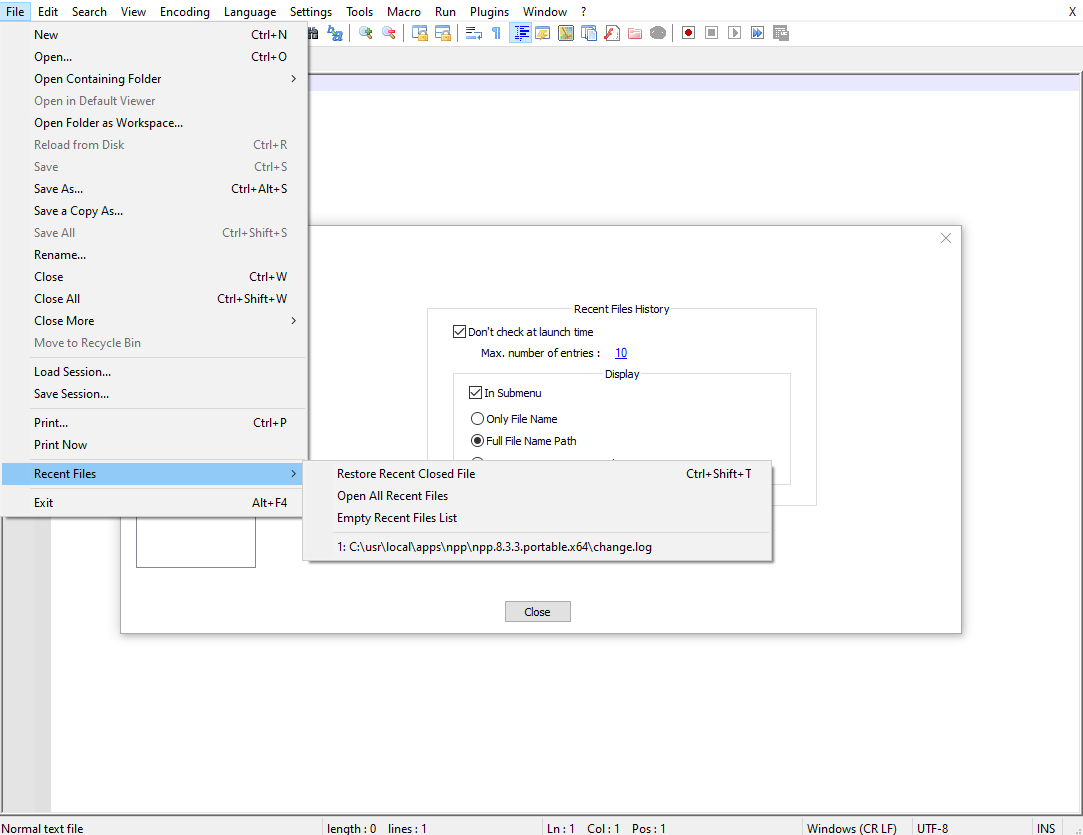Expand the Recent Files submenu

(154, 474)
